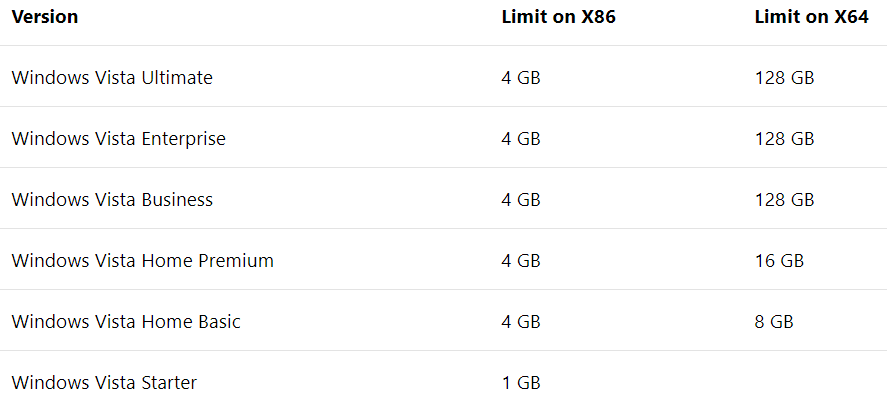Click the 128 GB value for Vista Enterprise
Screen dimensions: 887x411
[785, 139]
